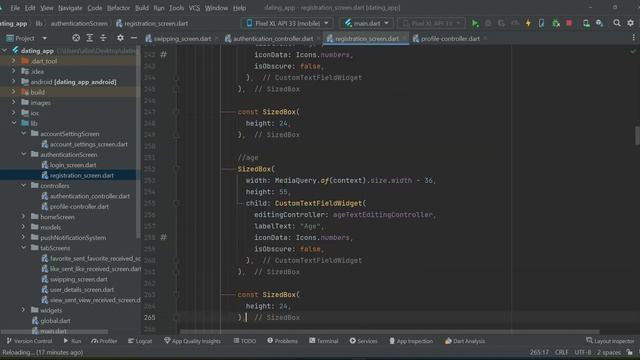This screenshot has width=640, height=360.
Task: Switch to authentication_controller.dart tab
Action: (x=273, y=38)
